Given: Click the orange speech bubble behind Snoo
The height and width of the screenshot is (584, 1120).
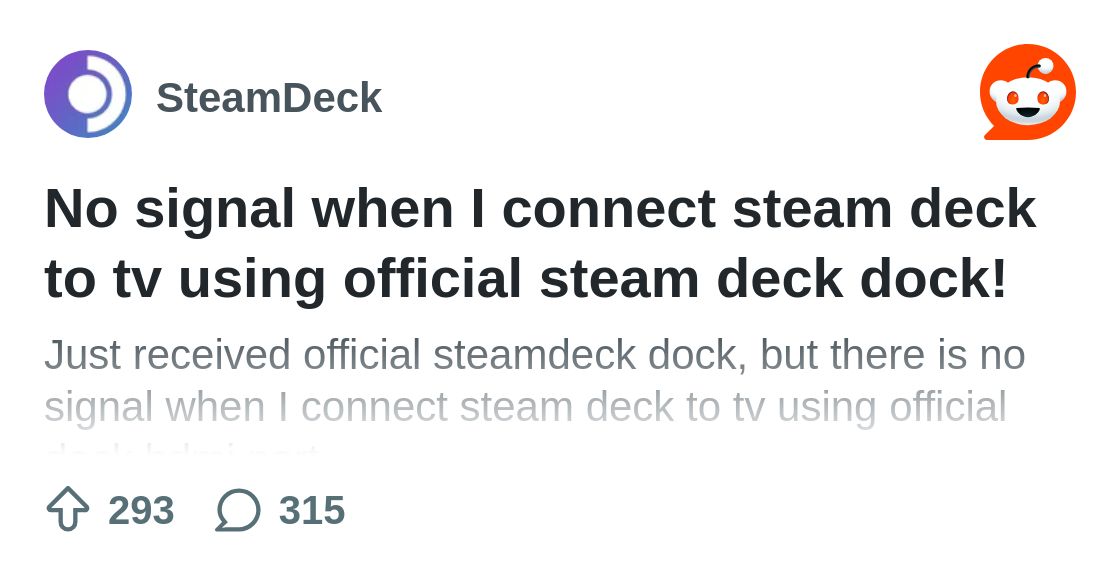Looking at the screenshot, I should [1000, 121].
